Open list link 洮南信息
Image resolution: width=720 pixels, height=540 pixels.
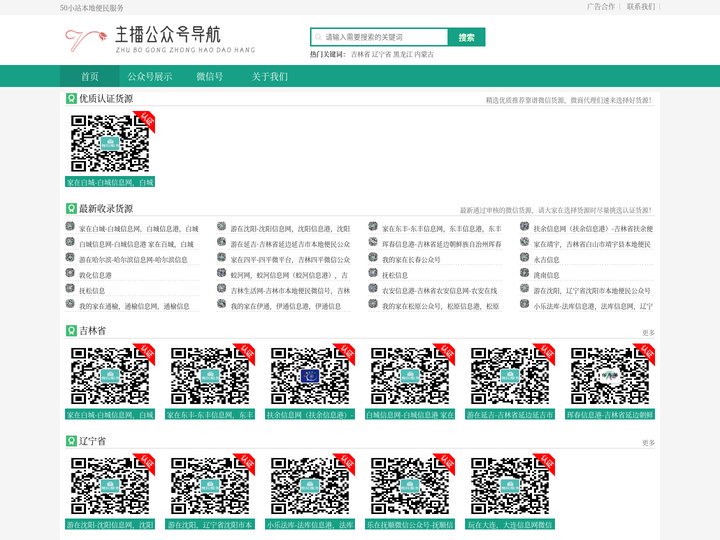[546, 276]
